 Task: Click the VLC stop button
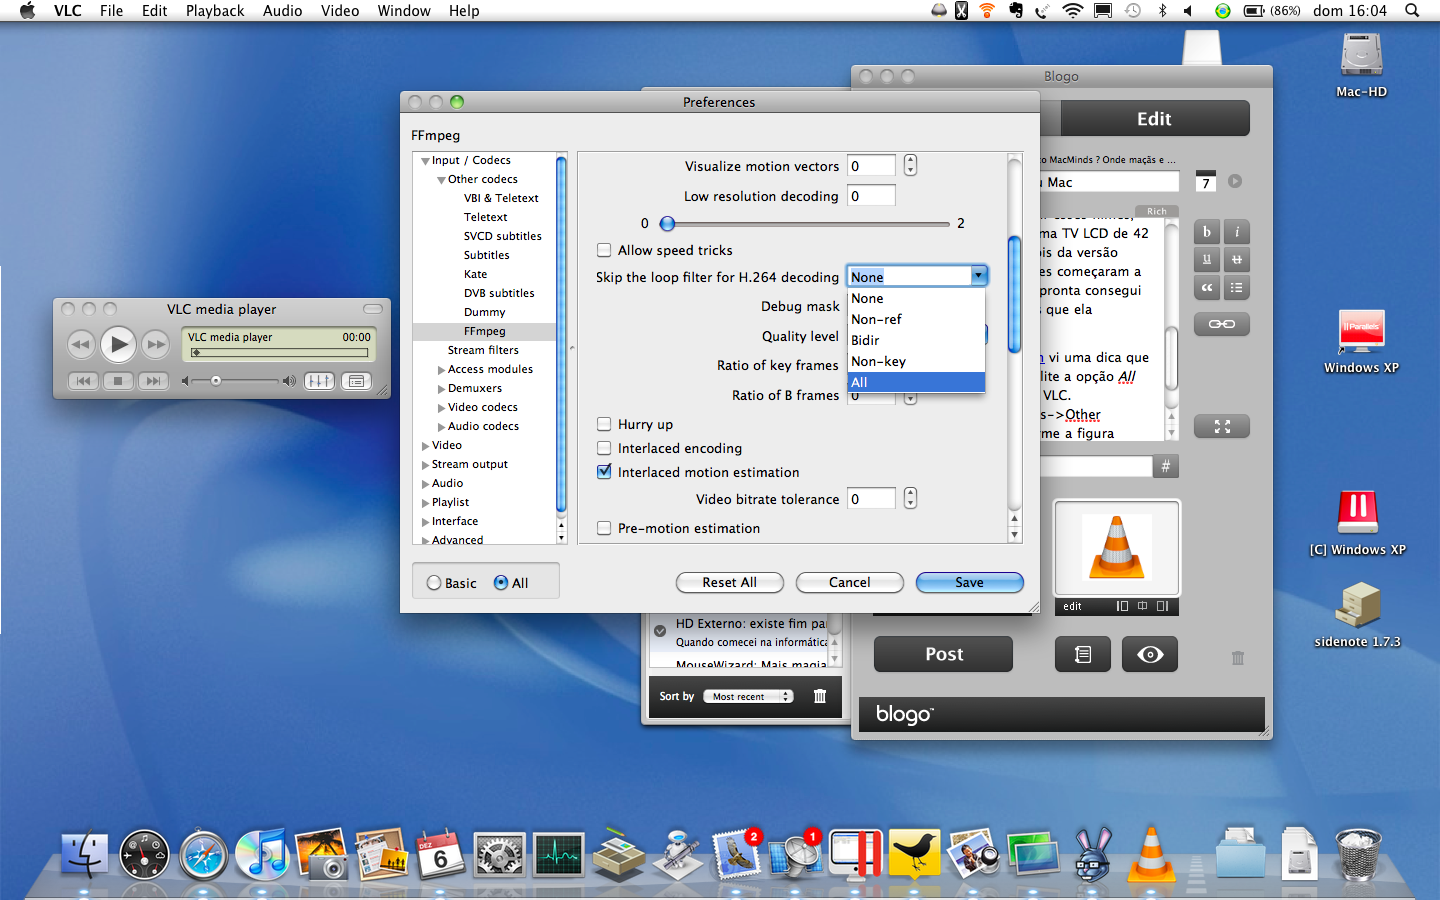pyautogui.click(x=118, y=381)
